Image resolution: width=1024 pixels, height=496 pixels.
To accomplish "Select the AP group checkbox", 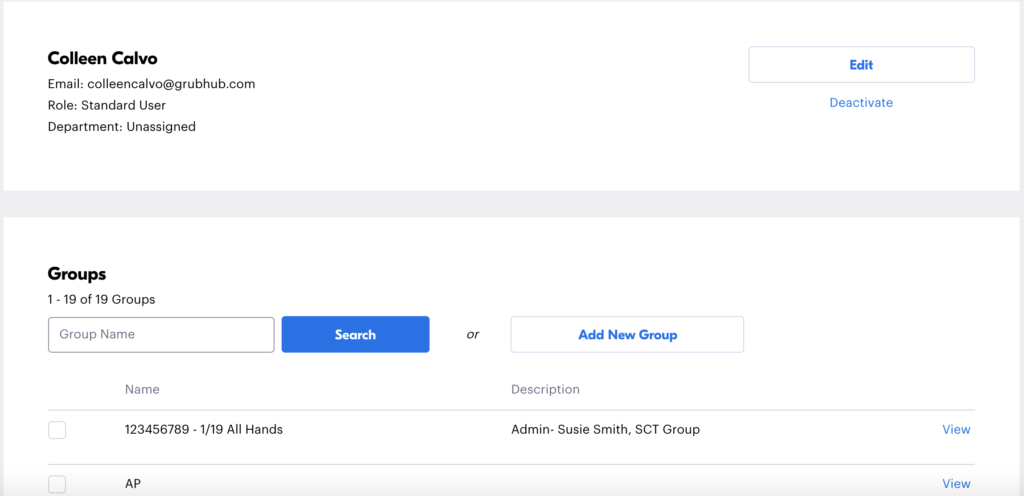I will (57, 484).
